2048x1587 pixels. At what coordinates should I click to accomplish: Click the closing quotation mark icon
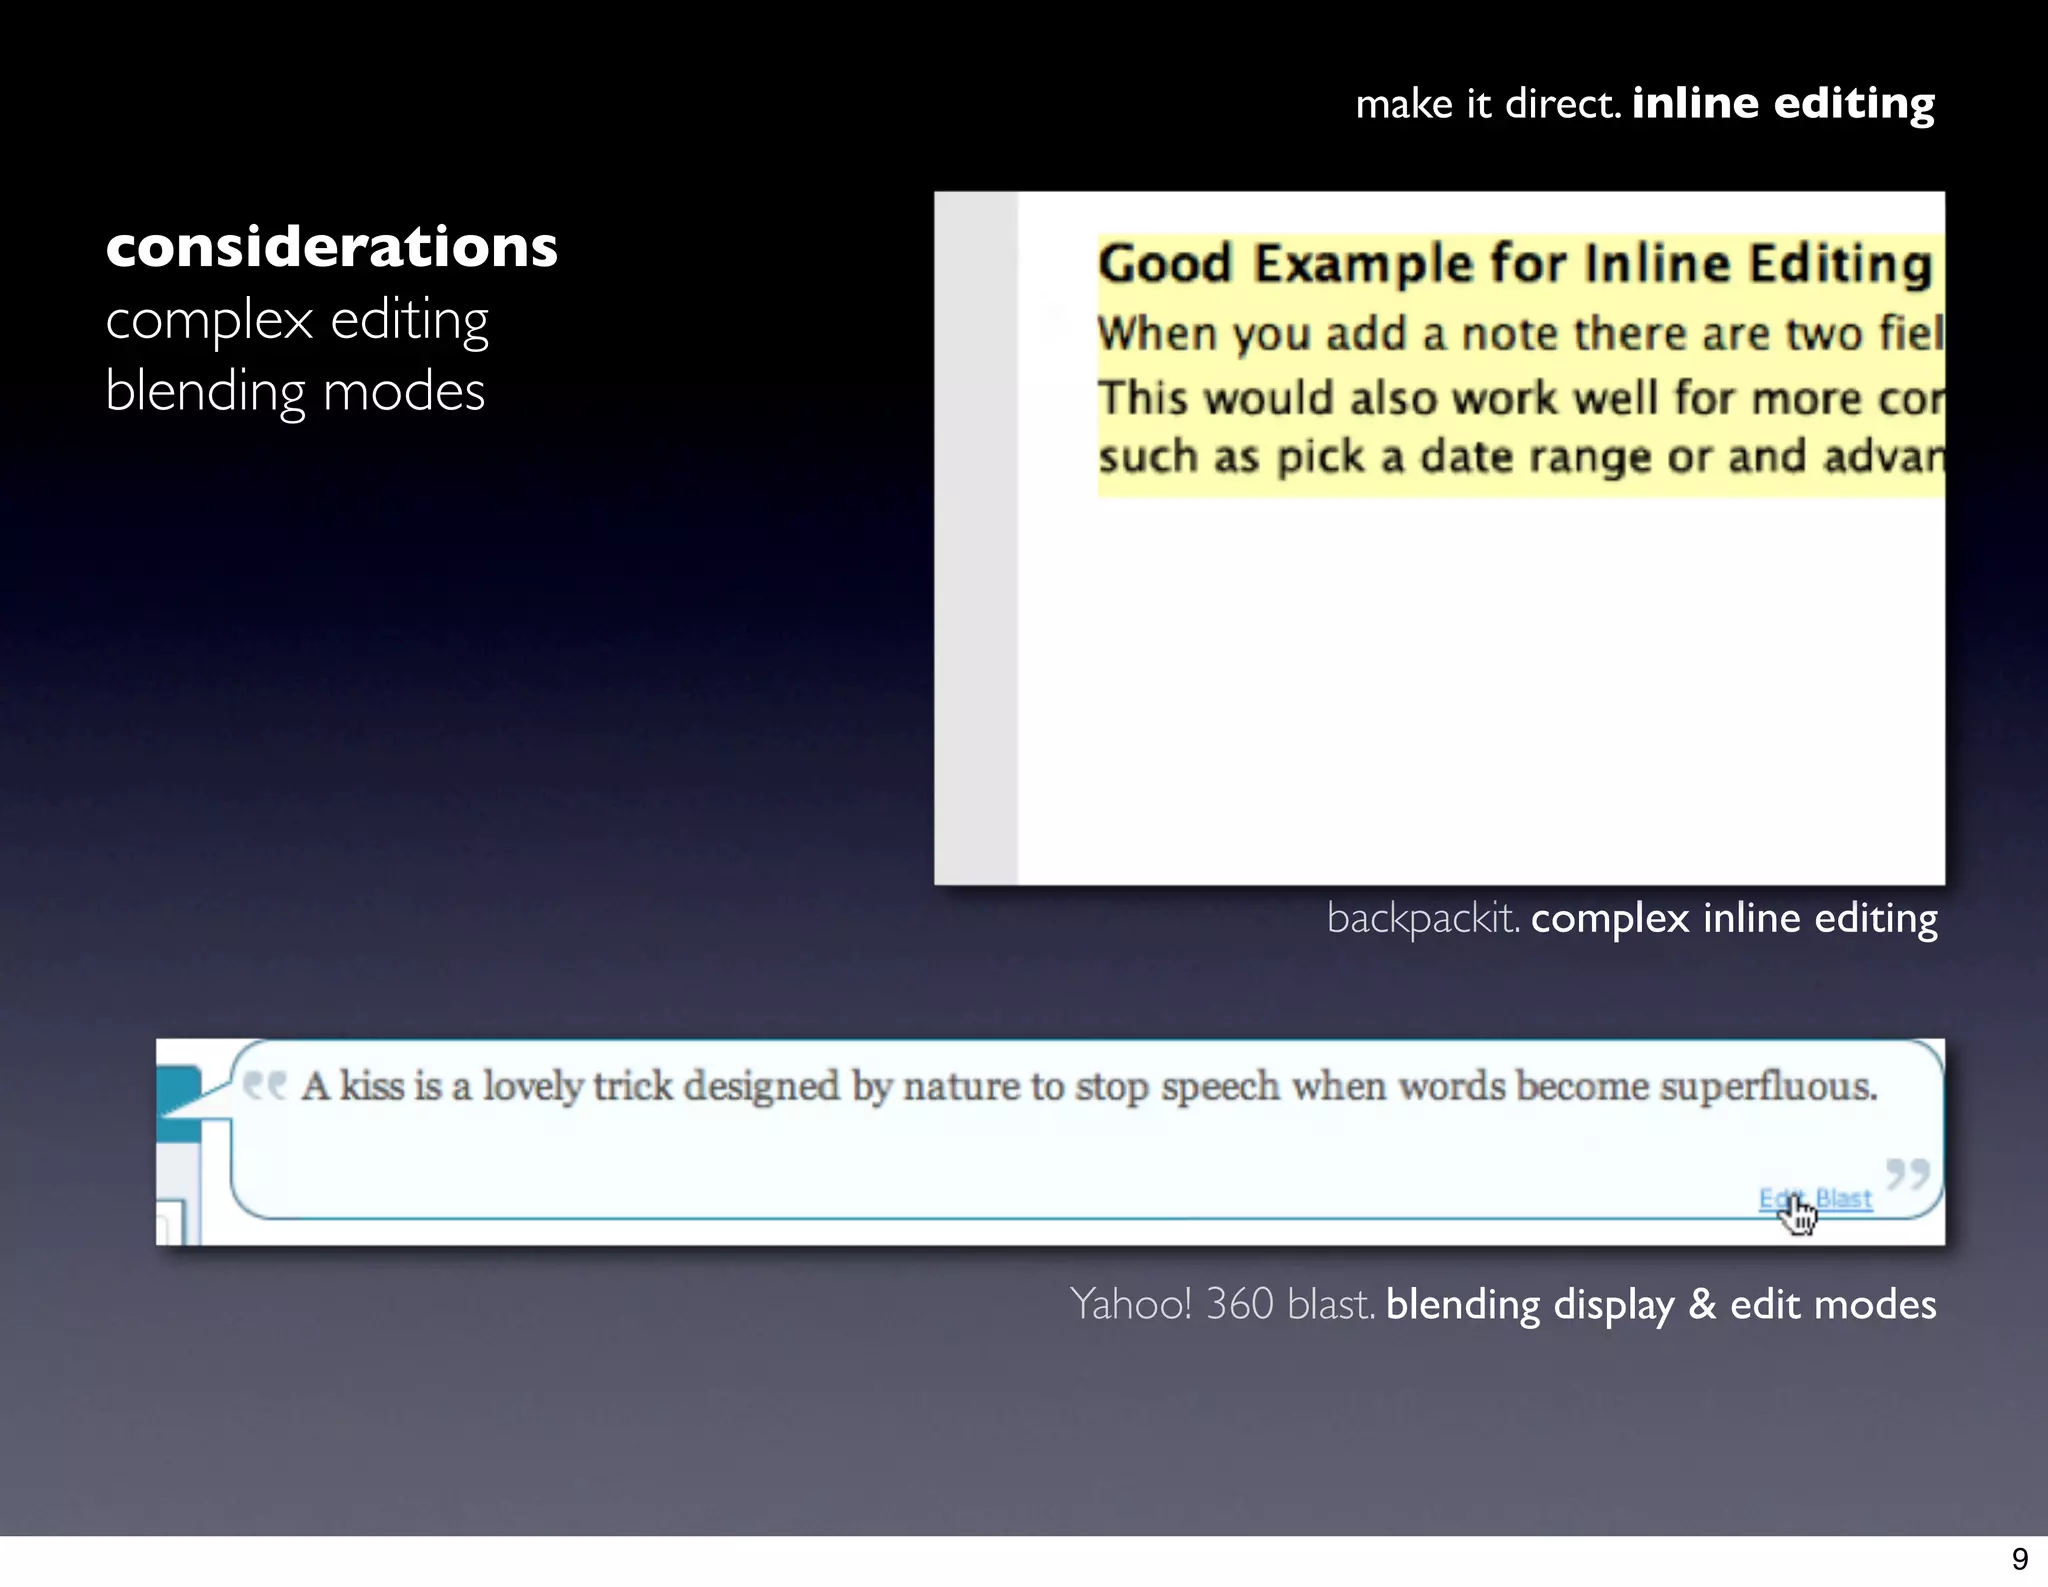[x=1907, y=1173]
